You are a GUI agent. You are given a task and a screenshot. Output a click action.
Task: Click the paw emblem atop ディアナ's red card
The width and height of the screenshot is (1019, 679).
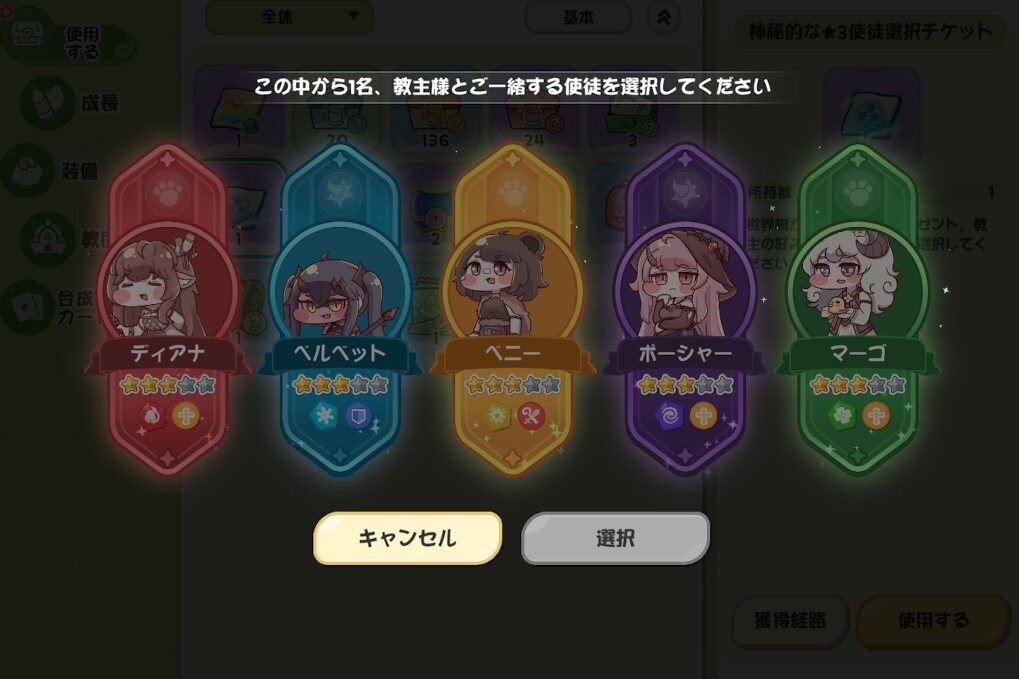[x=168, y=193]
